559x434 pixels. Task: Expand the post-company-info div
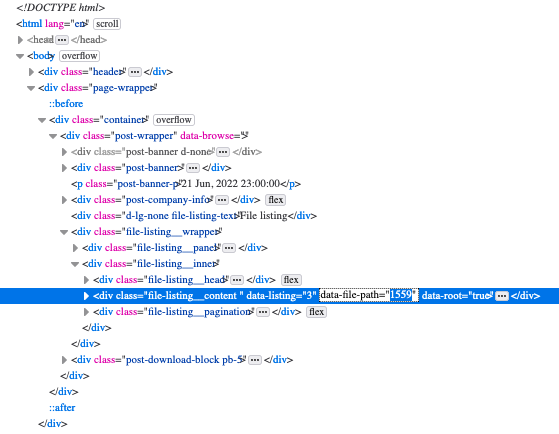point(65,200)
